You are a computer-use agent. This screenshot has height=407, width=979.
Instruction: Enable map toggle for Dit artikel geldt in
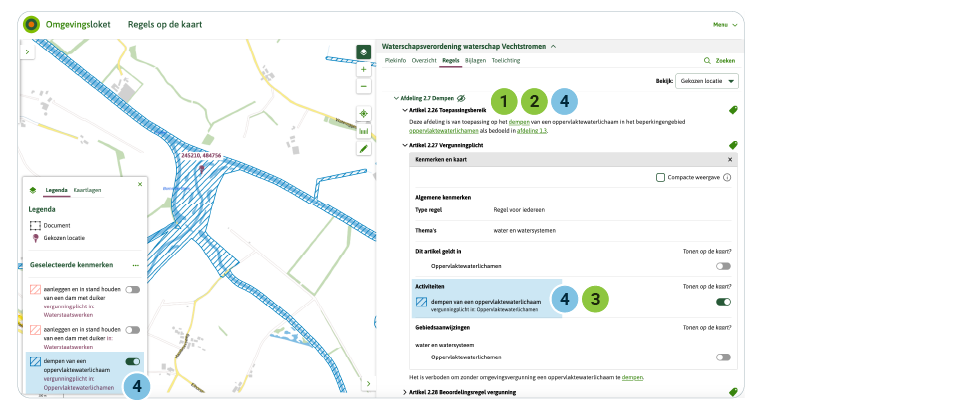(x=723, y=266)
